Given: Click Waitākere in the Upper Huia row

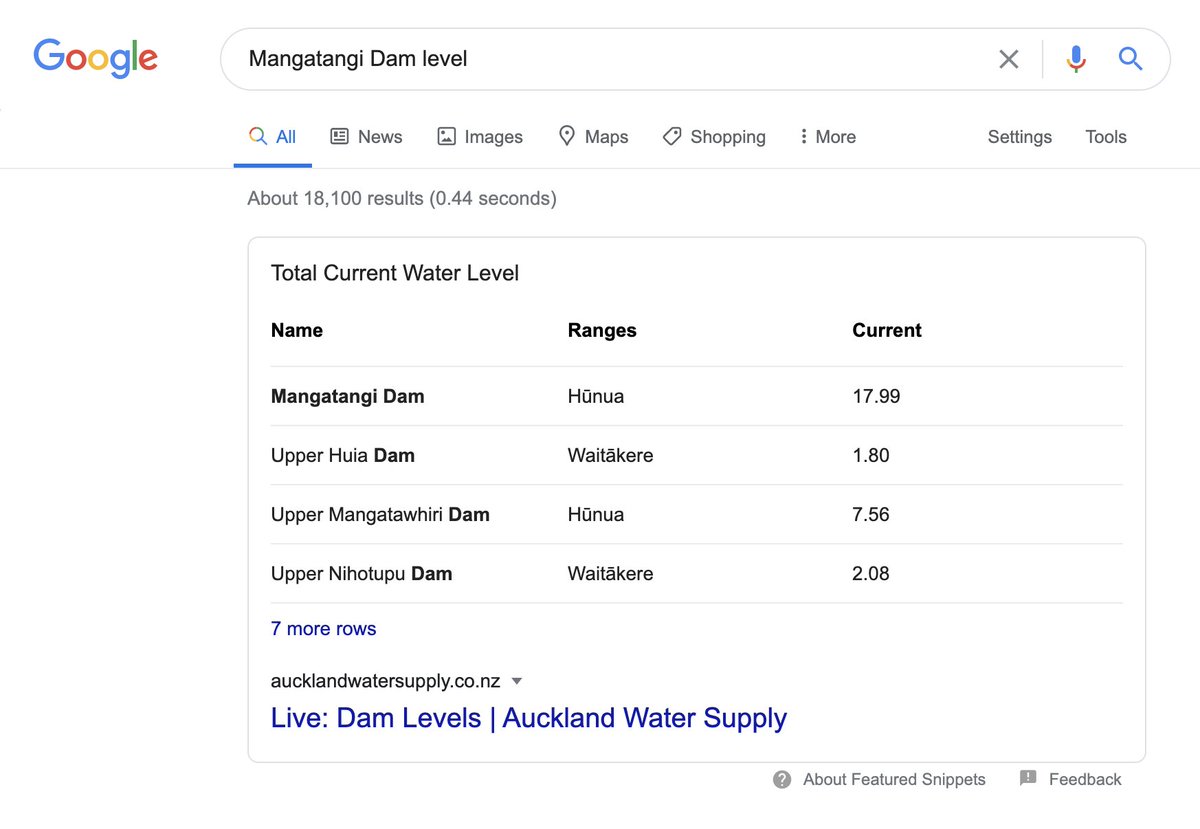Looking at the screenshot, I should [x=610, y=456].
